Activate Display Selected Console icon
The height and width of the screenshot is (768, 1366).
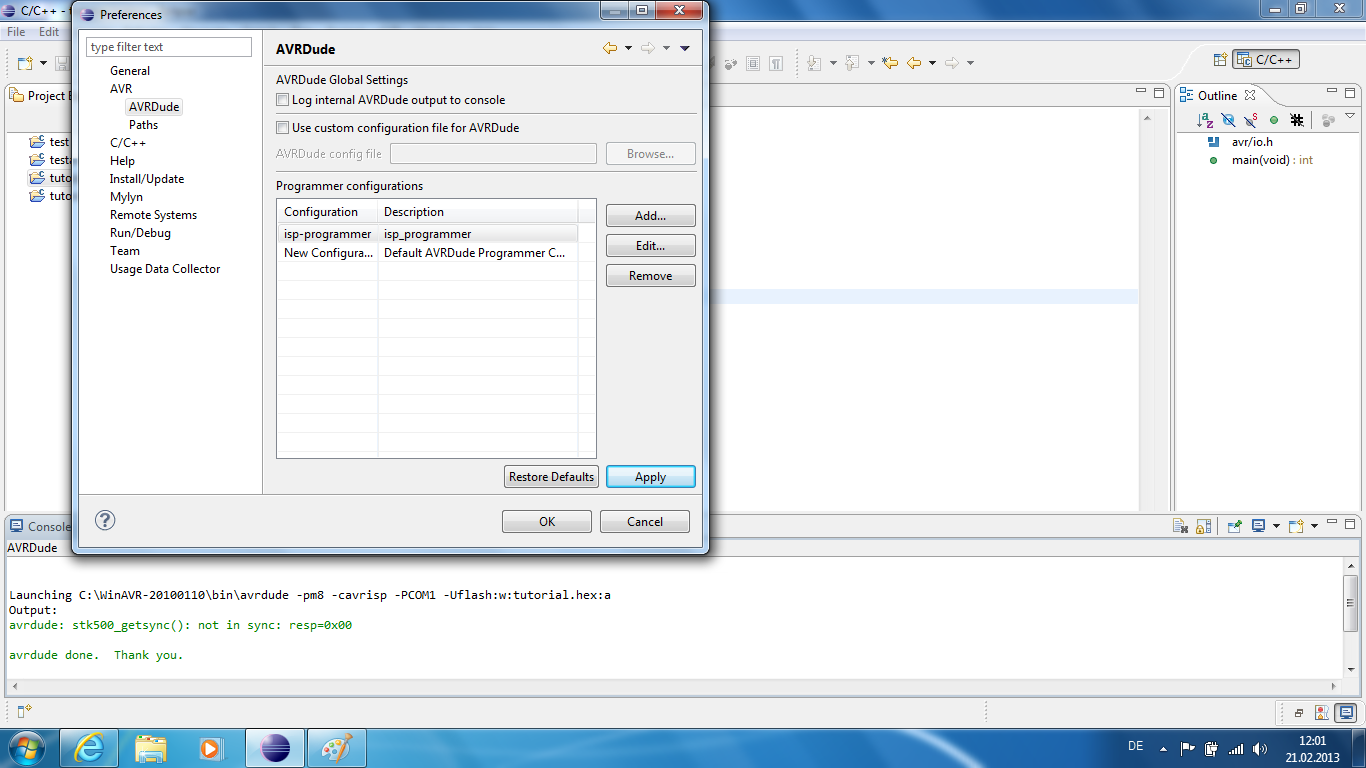1258,527
